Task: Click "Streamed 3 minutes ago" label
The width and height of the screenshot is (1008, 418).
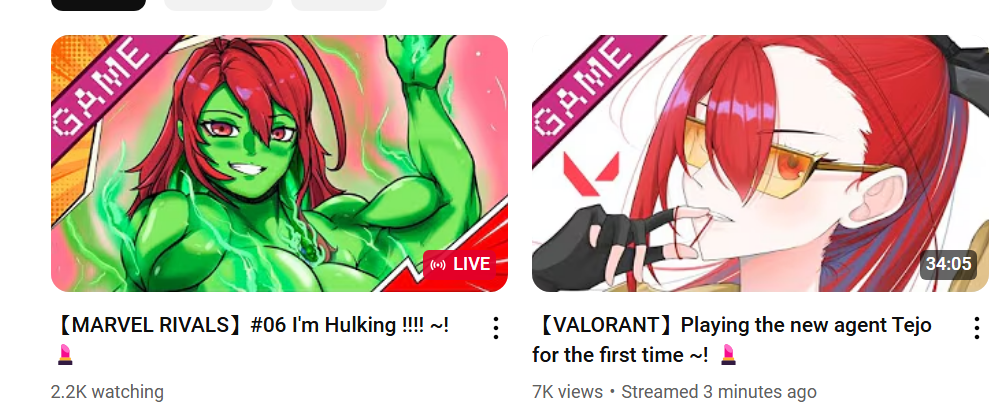Action: point(719,392)
